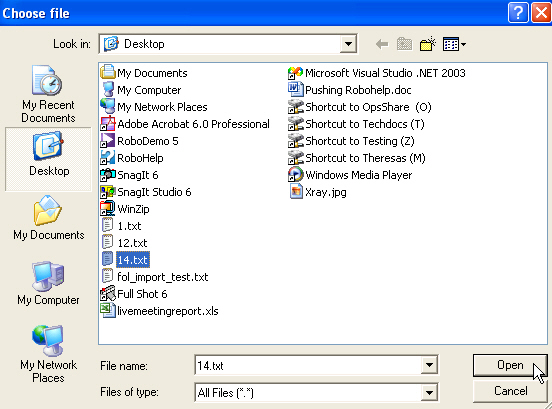This screenshot has height=409, width=552.
Task: Select the Xray.jpg file
Action: (x=318, y=192)
